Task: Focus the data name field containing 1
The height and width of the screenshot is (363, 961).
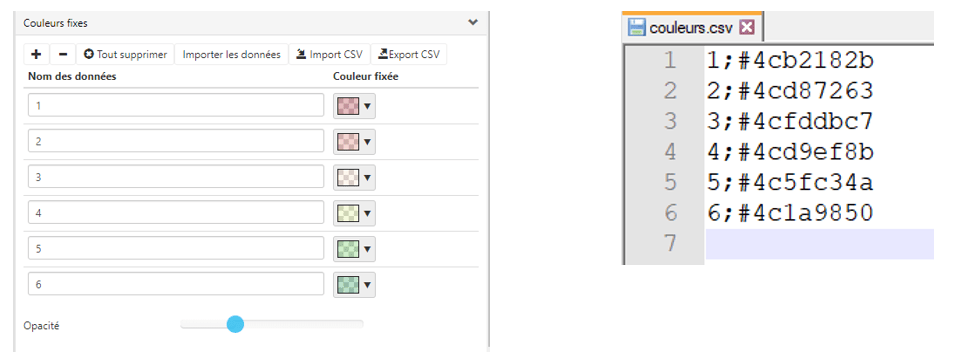Action: pyautogui.click(x=176, y=105)
